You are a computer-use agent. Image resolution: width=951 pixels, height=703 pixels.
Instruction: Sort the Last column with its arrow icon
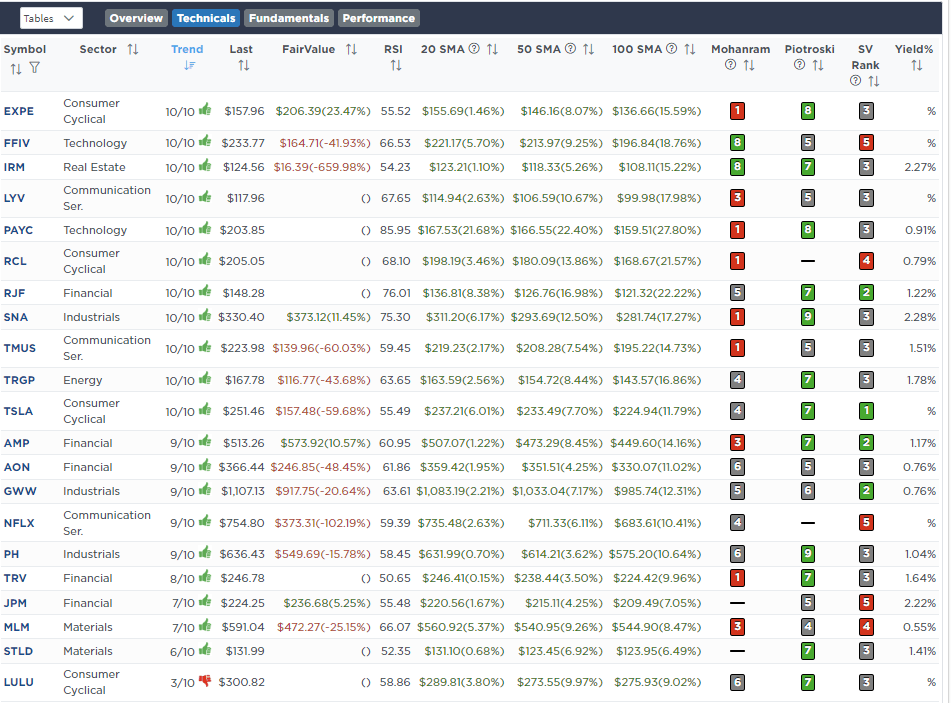tap(243, 64)
